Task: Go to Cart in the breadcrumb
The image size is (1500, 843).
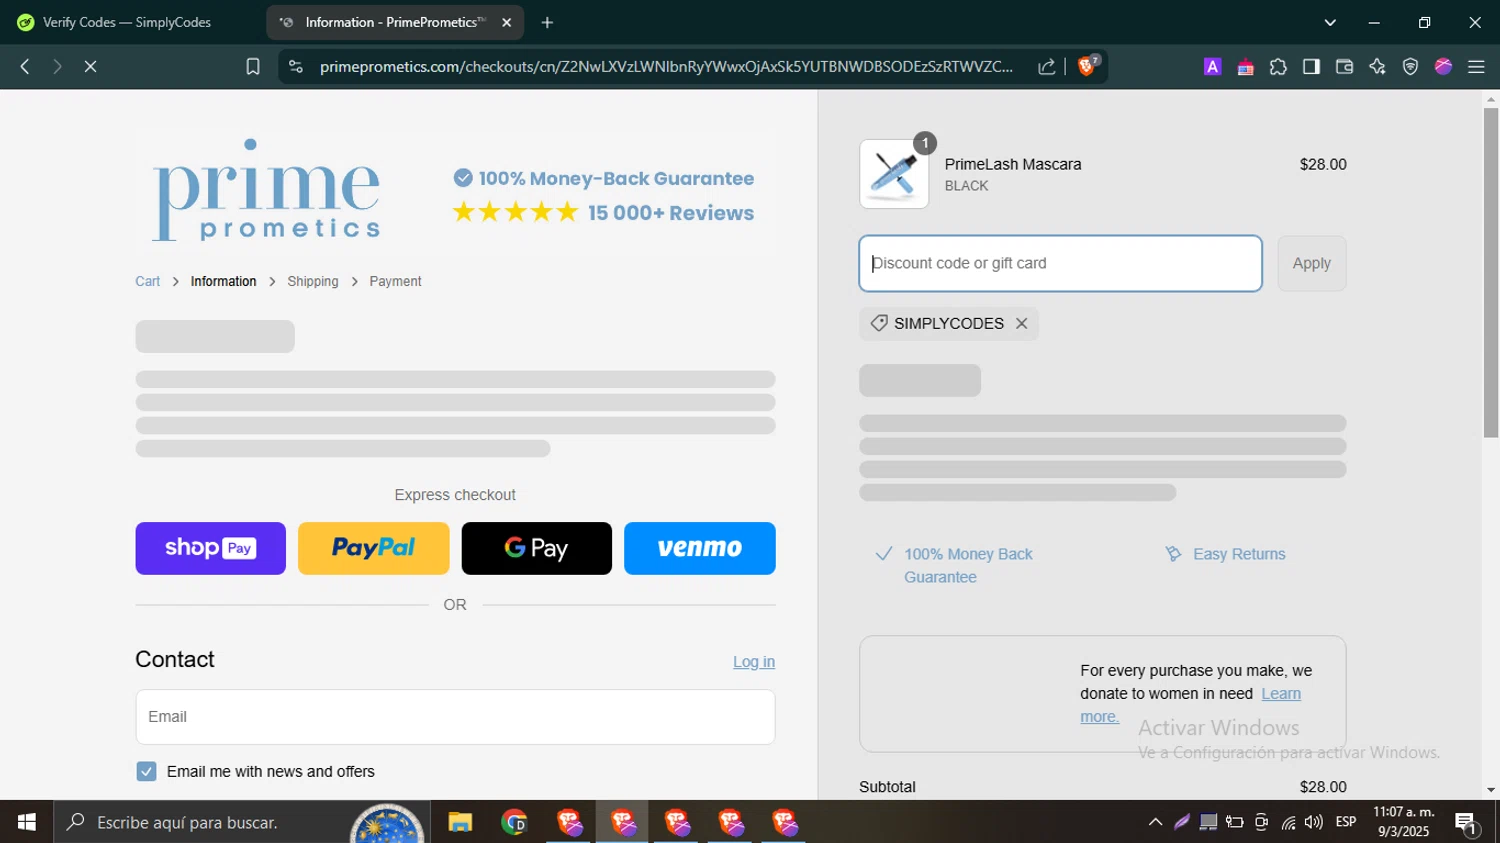Action: coord(148,281)
